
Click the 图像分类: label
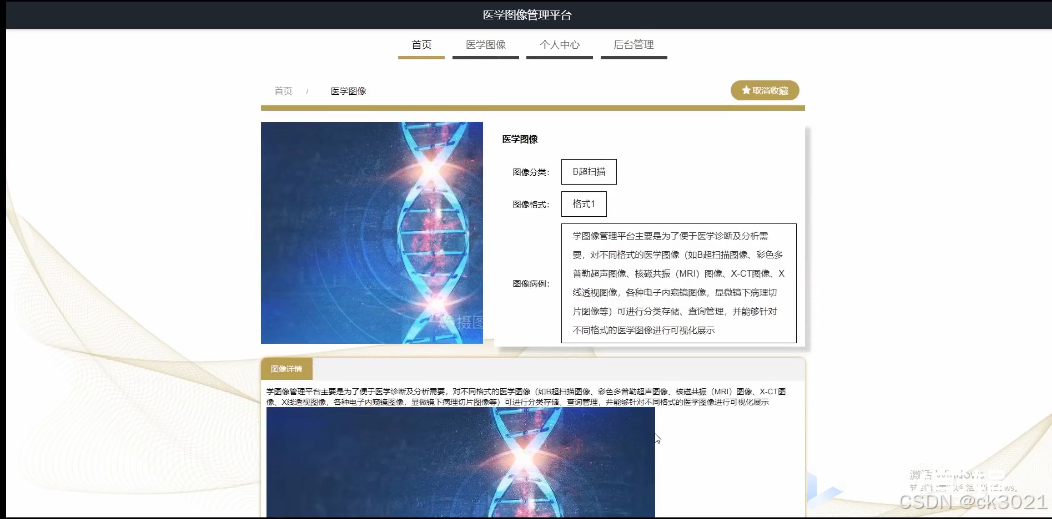[531, 172]
